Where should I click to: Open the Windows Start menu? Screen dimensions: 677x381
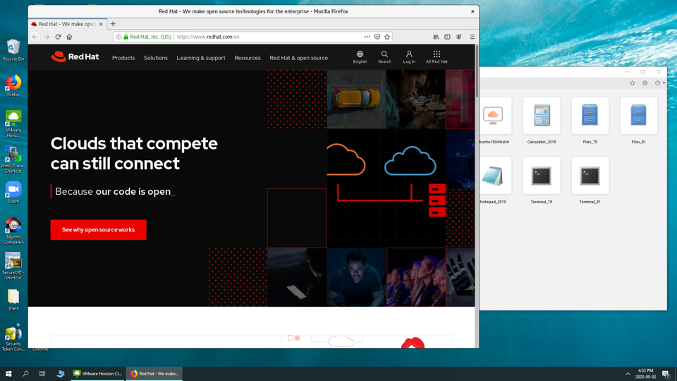pyautogui.click(x=8, y=374)
